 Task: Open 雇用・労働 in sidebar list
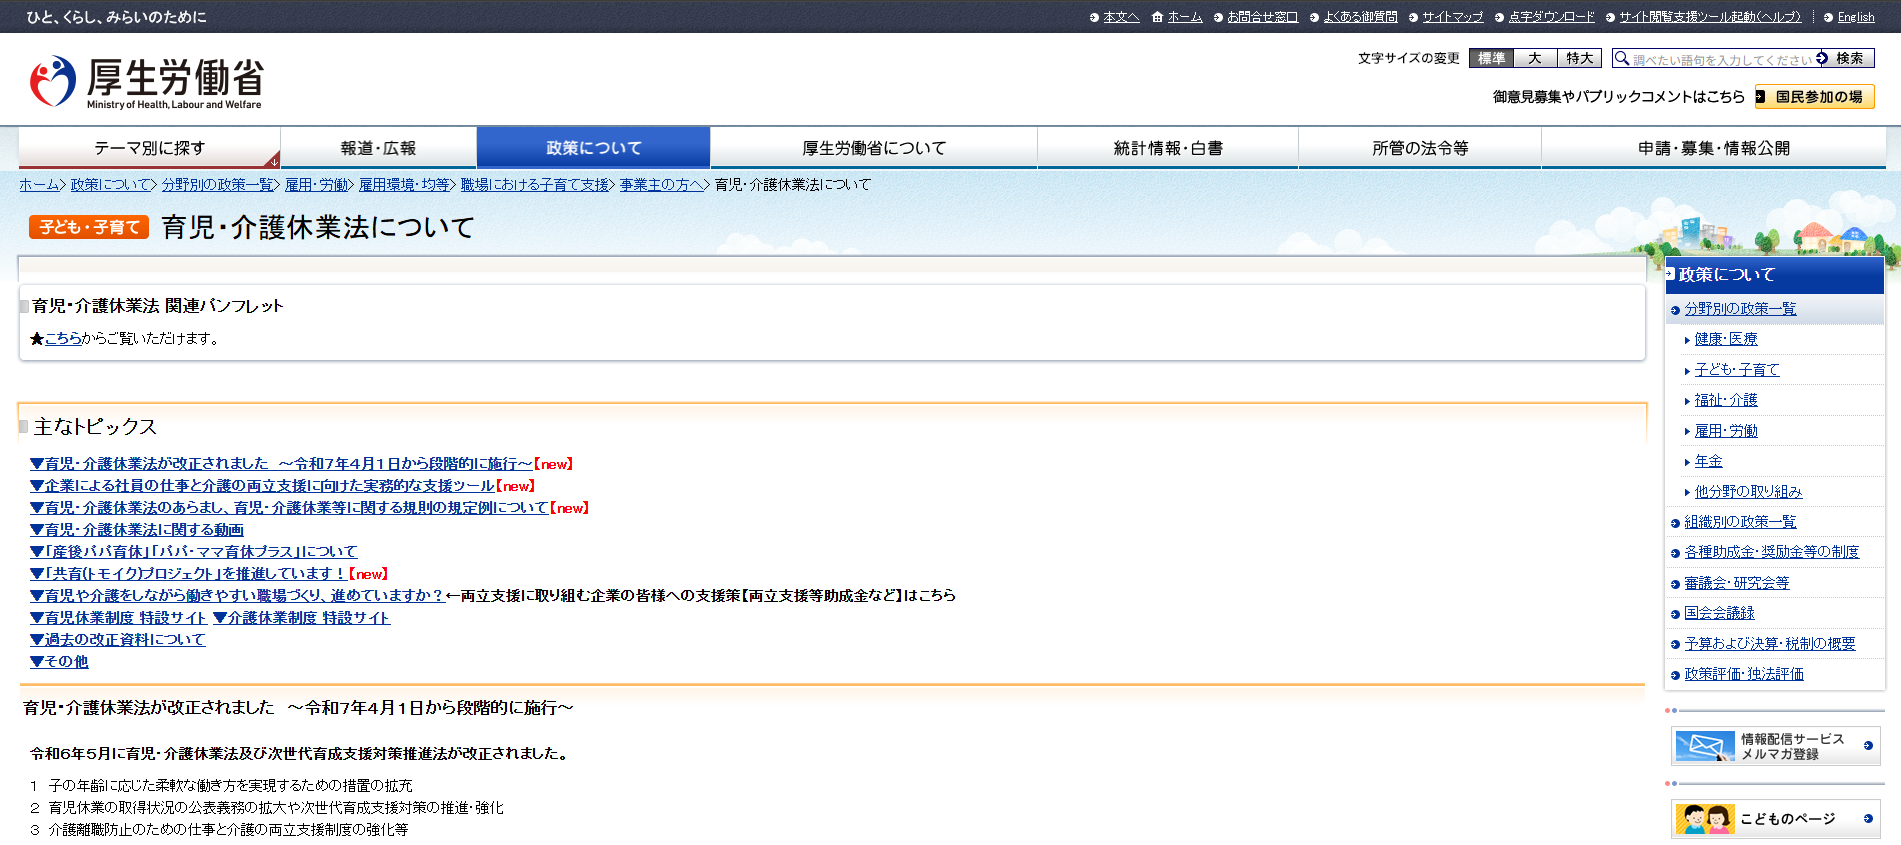pyautogui.click(x=1725, y=431)
